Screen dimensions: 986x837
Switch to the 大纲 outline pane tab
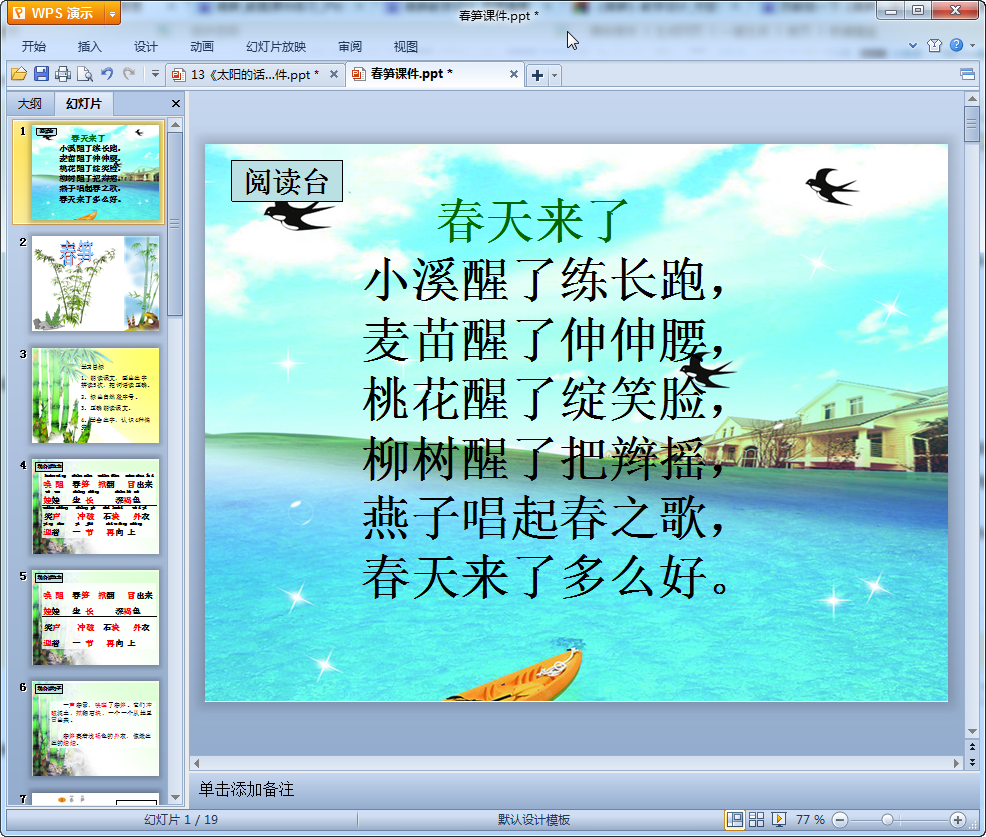coord(30,104)
